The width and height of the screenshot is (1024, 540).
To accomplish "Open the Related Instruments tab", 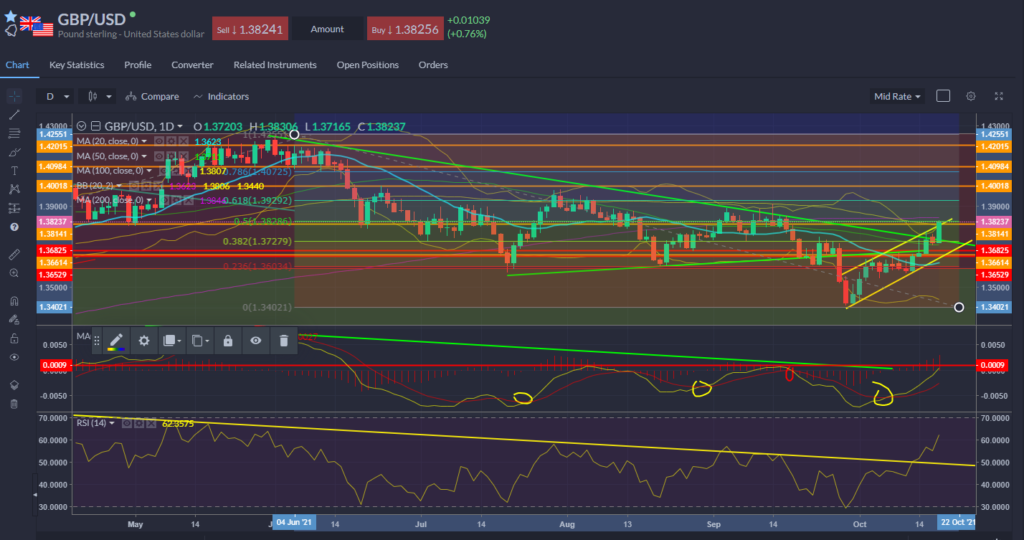I will pos(275,65).
